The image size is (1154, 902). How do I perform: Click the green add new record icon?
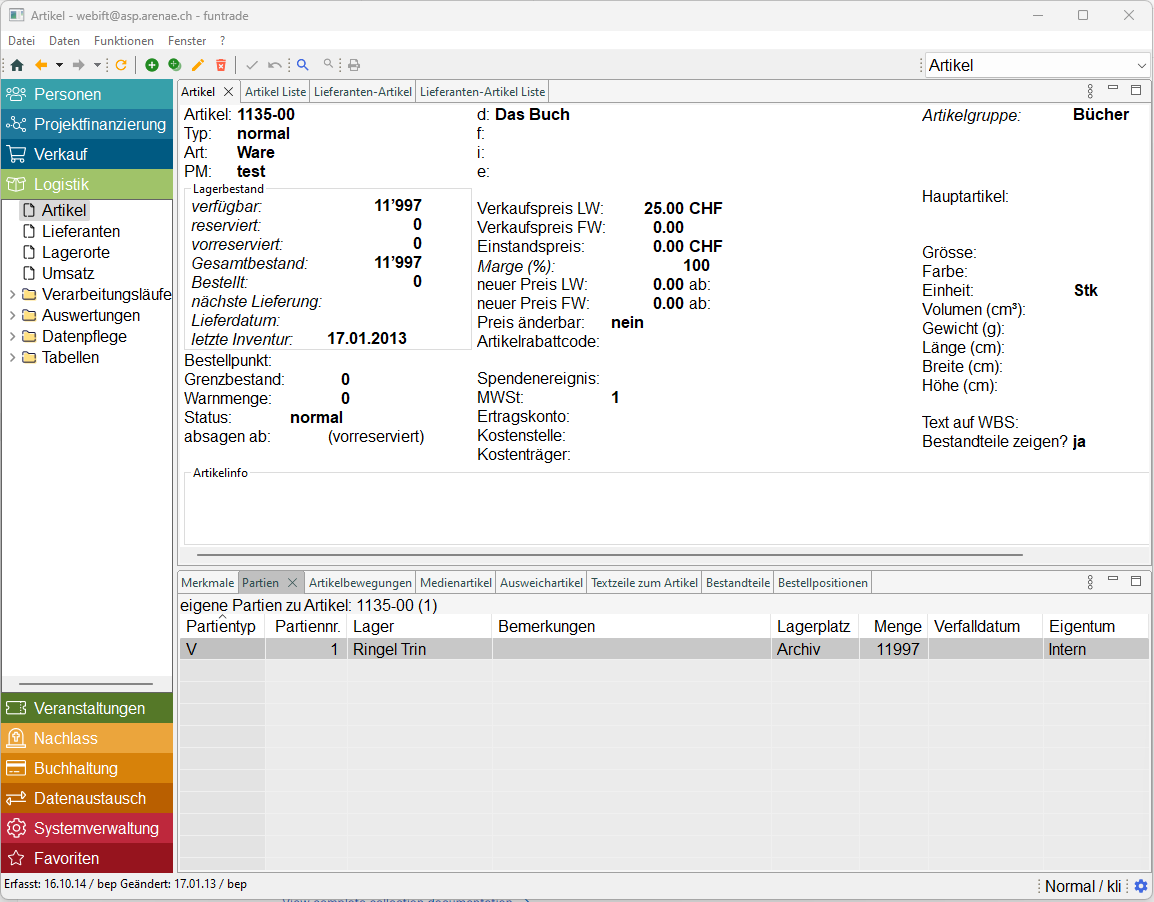pyautogui.click(x=152, y=65)
